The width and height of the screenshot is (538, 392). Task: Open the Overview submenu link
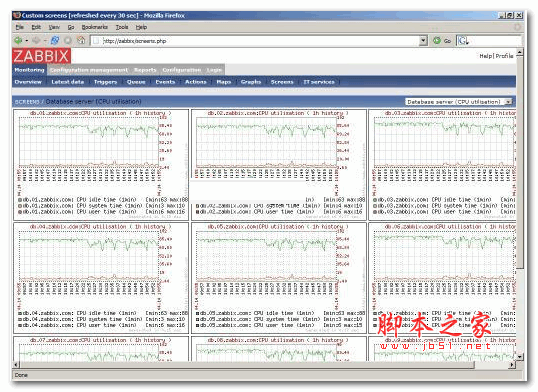[x=28, y=82]
